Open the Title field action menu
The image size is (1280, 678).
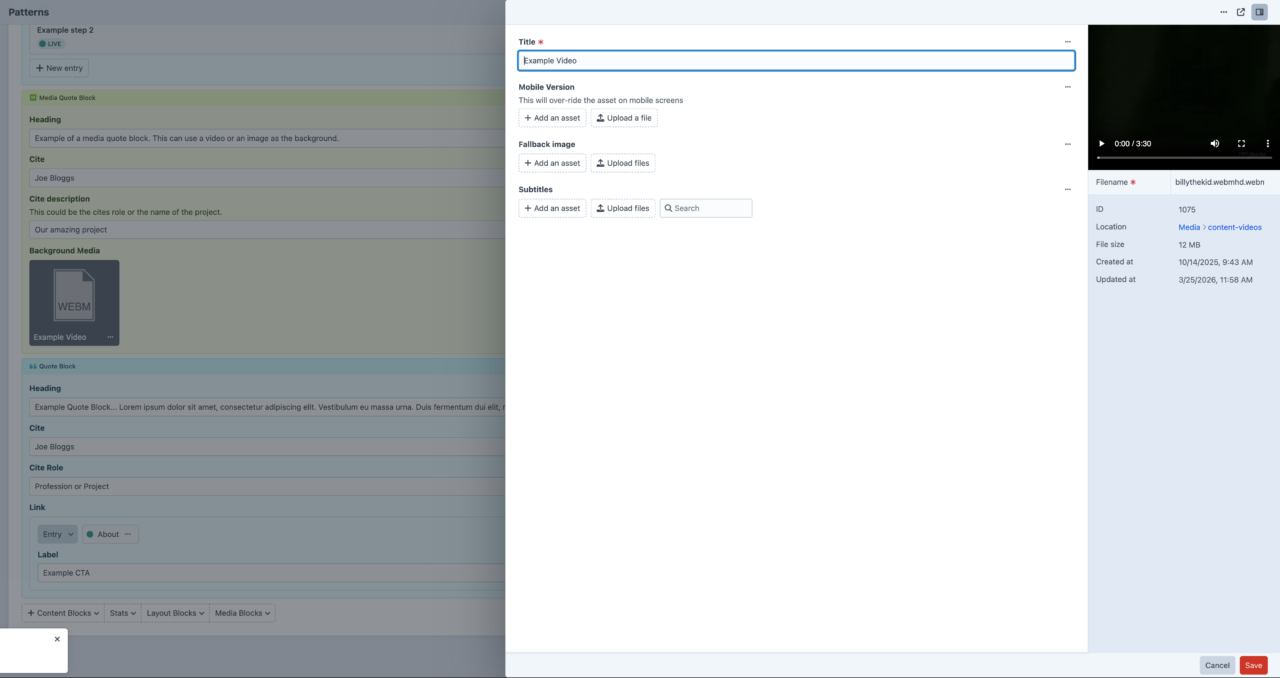click(1066, 41)
